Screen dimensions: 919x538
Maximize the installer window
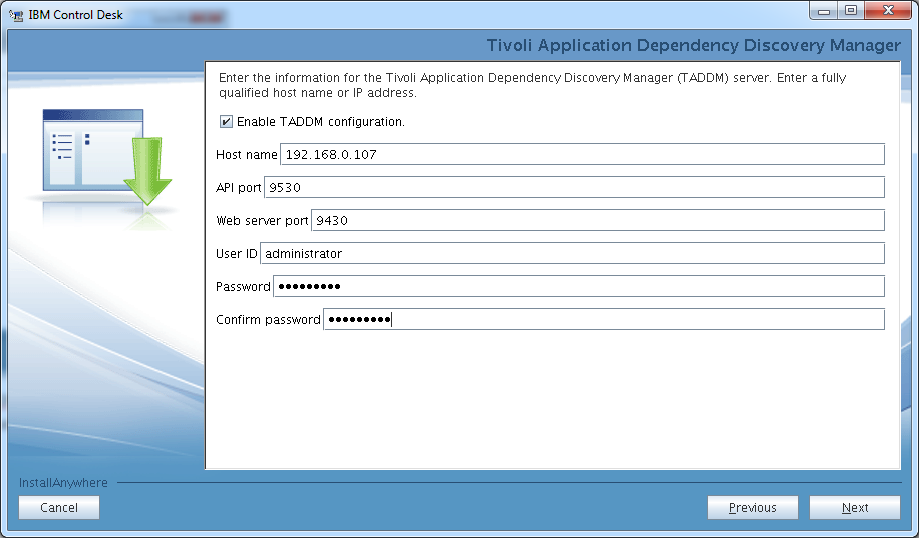pos(850,11)
